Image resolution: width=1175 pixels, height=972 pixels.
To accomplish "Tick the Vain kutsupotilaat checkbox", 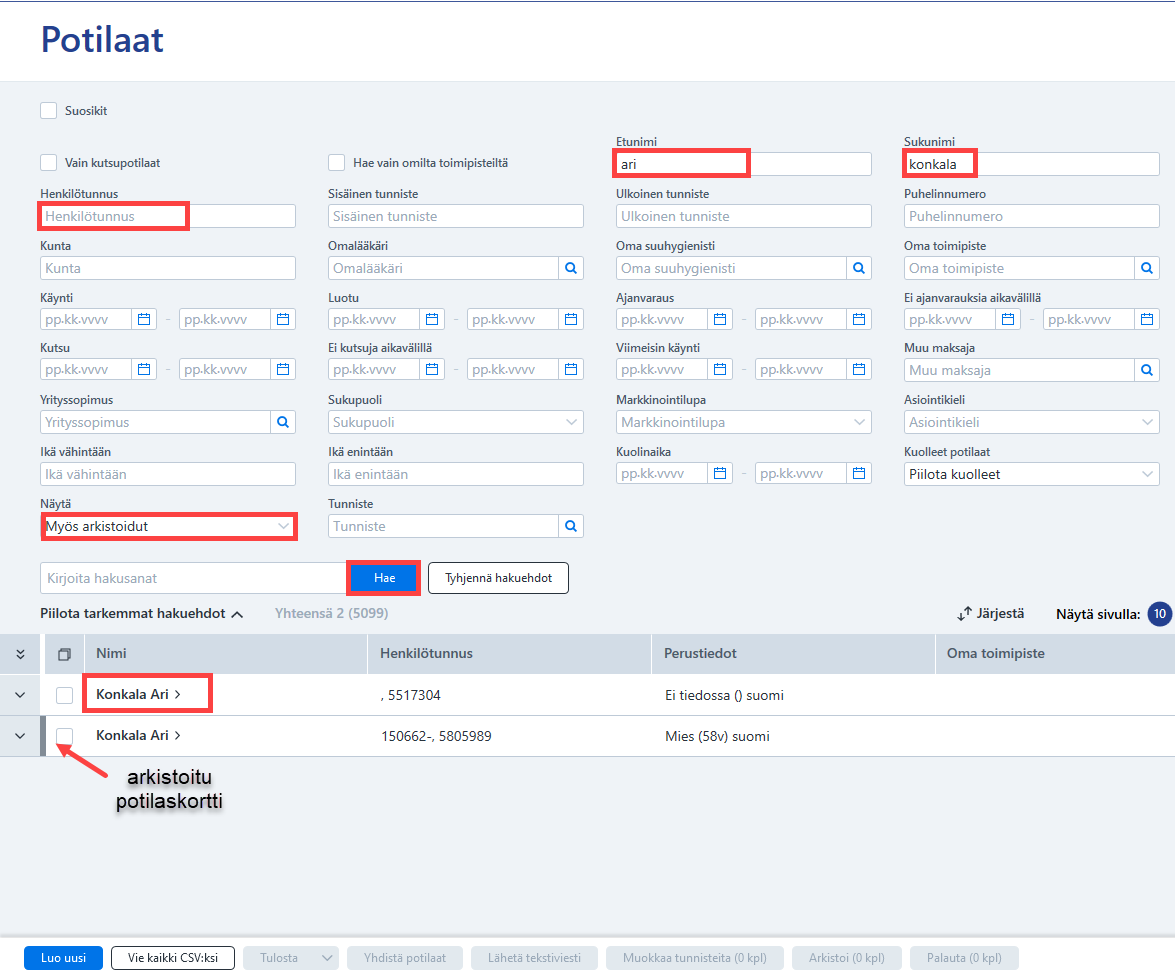I will 49,163.
